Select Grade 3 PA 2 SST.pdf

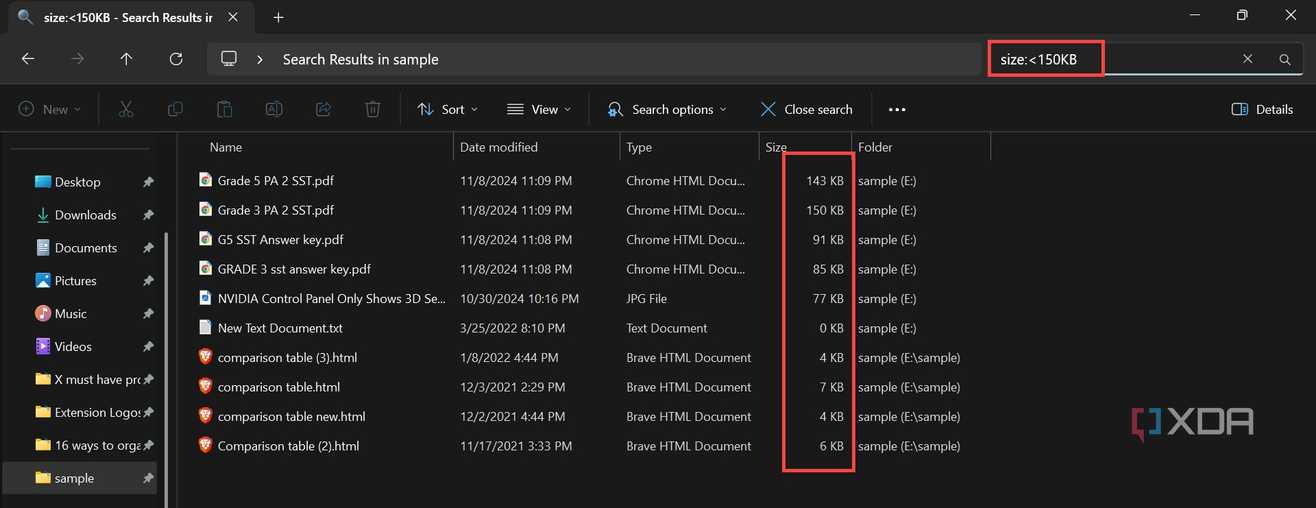coord(276,210)
